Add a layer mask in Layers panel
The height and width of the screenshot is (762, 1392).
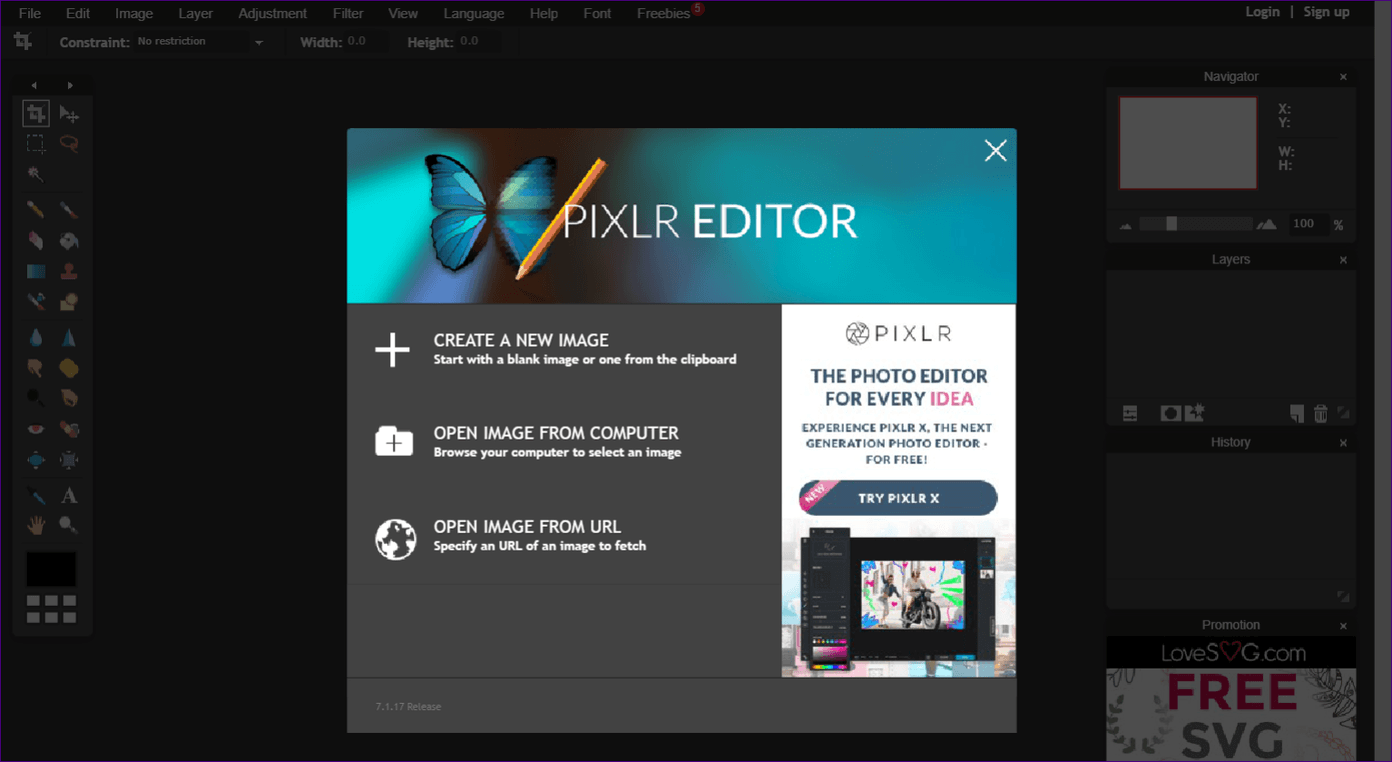coord(1170,413)
